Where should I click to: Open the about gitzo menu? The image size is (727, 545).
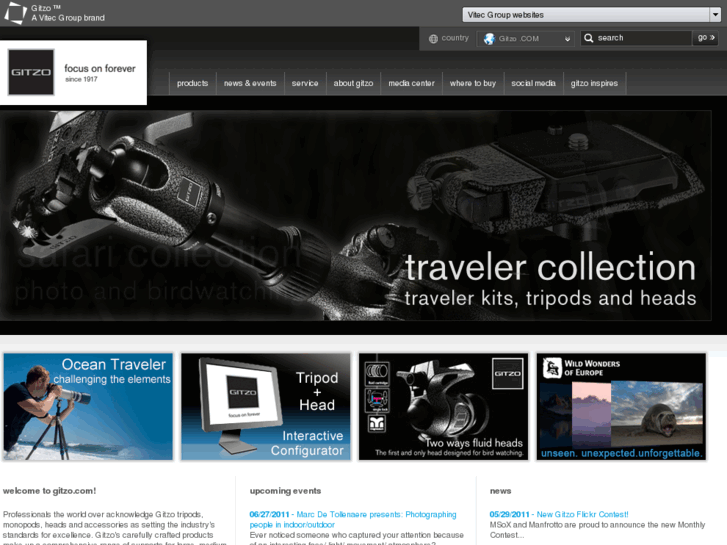coord(353,83)
